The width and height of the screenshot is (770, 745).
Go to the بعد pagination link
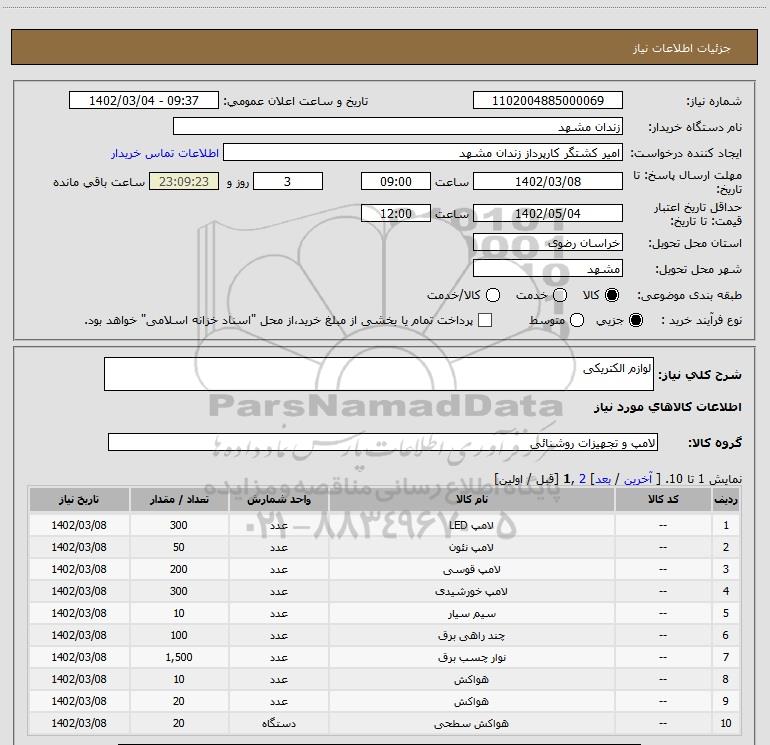(603, 479)
